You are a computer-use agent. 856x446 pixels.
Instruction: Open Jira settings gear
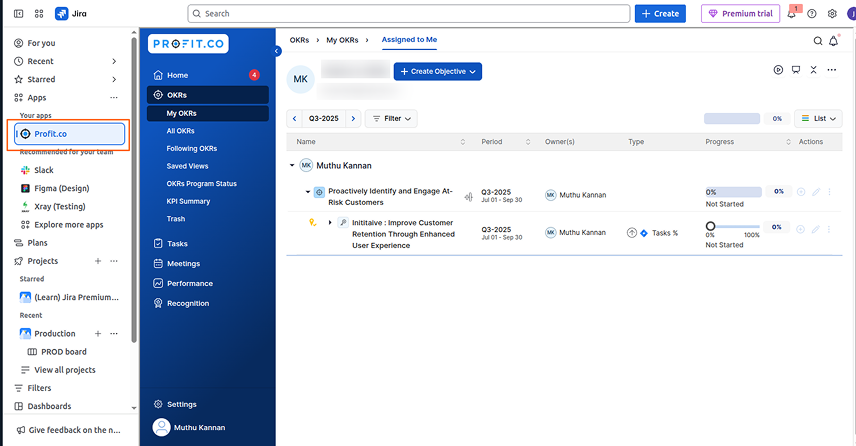[x=832, y=14]
